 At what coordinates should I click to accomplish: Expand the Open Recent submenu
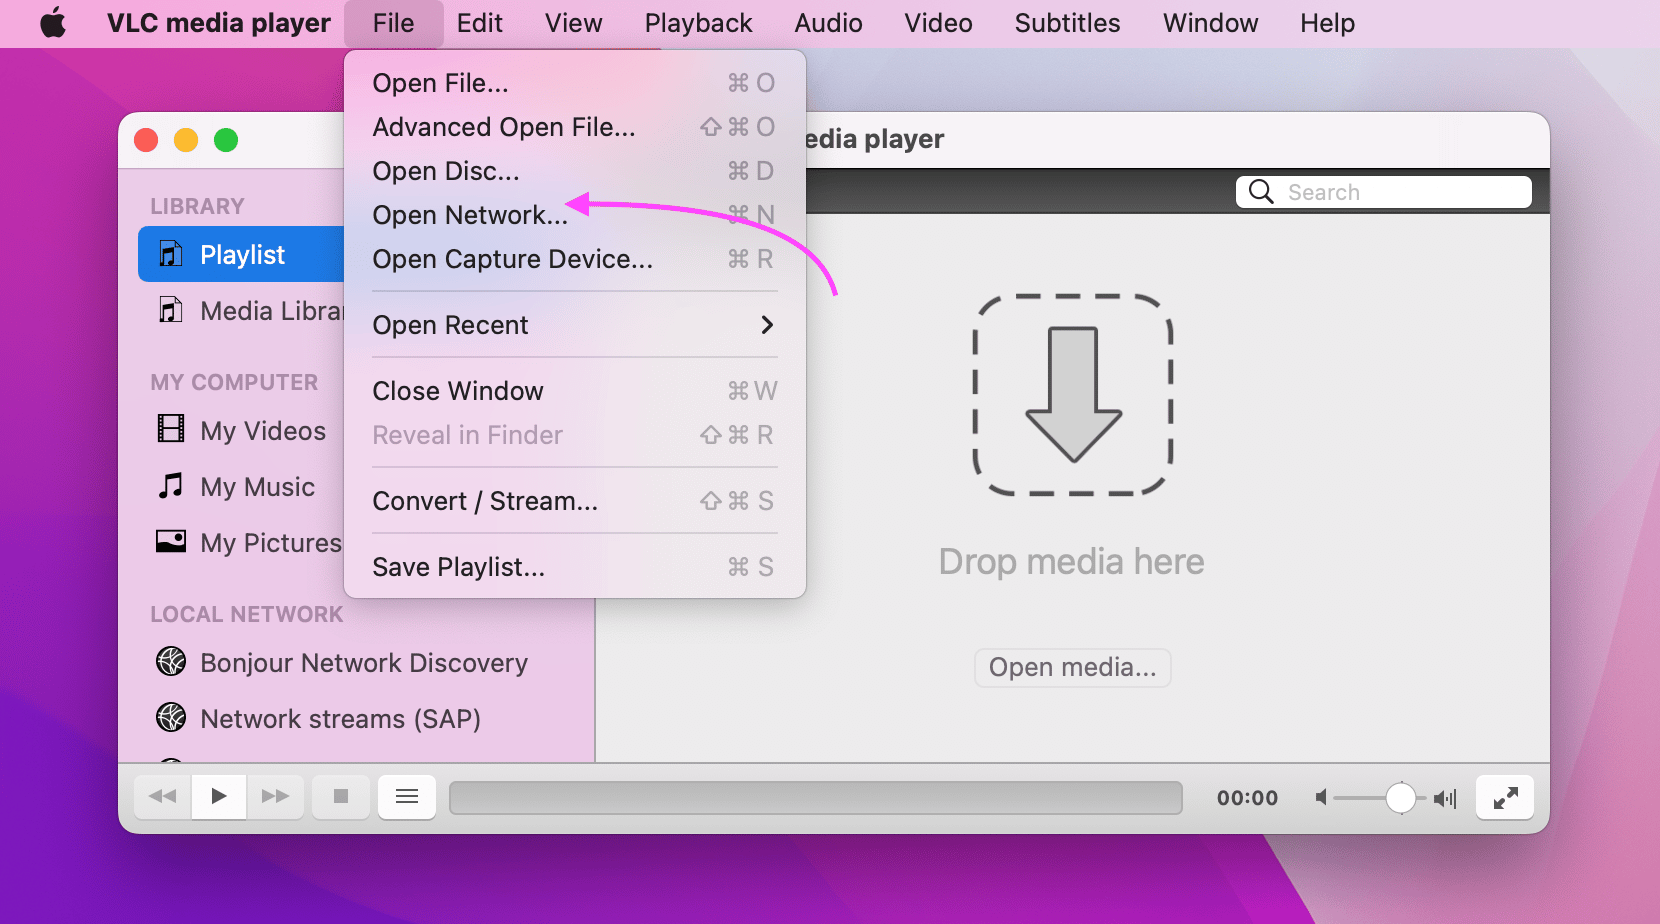(575, 325)
